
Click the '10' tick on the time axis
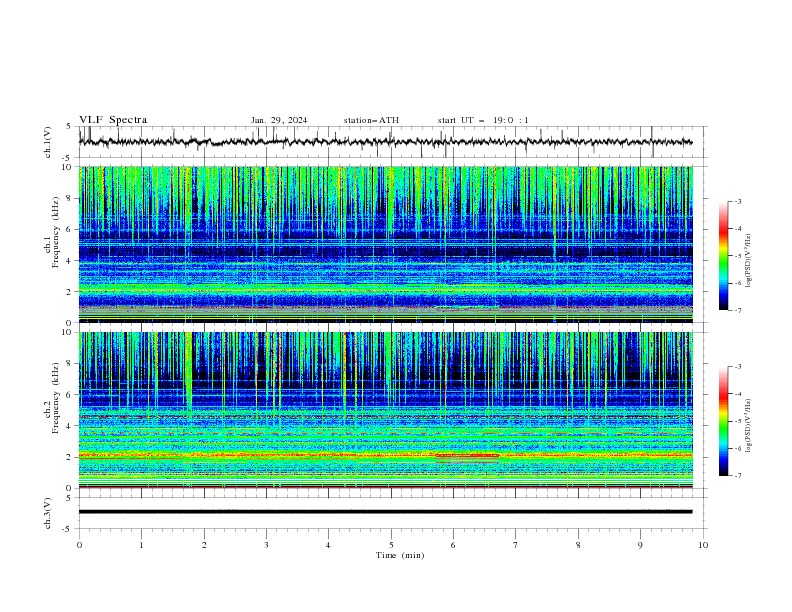click(703, 545)
